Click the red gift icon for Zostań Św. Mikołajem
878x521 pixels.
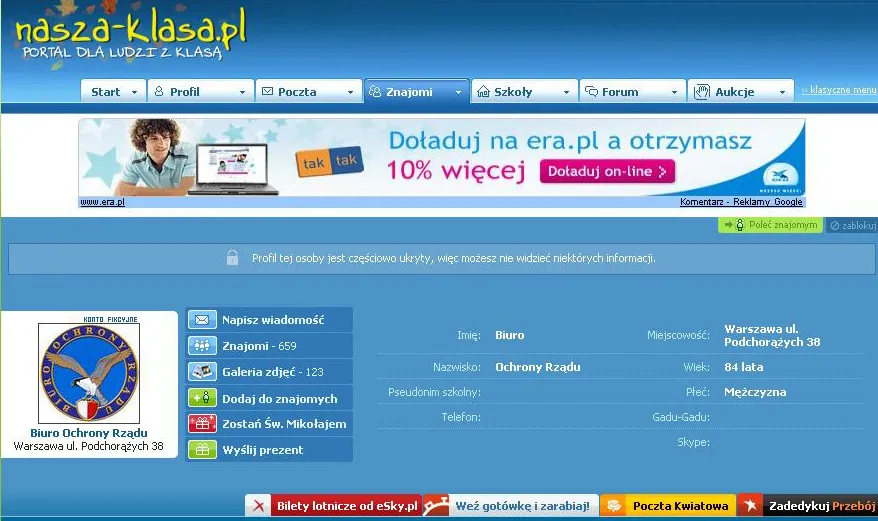(x=202, y=424)
